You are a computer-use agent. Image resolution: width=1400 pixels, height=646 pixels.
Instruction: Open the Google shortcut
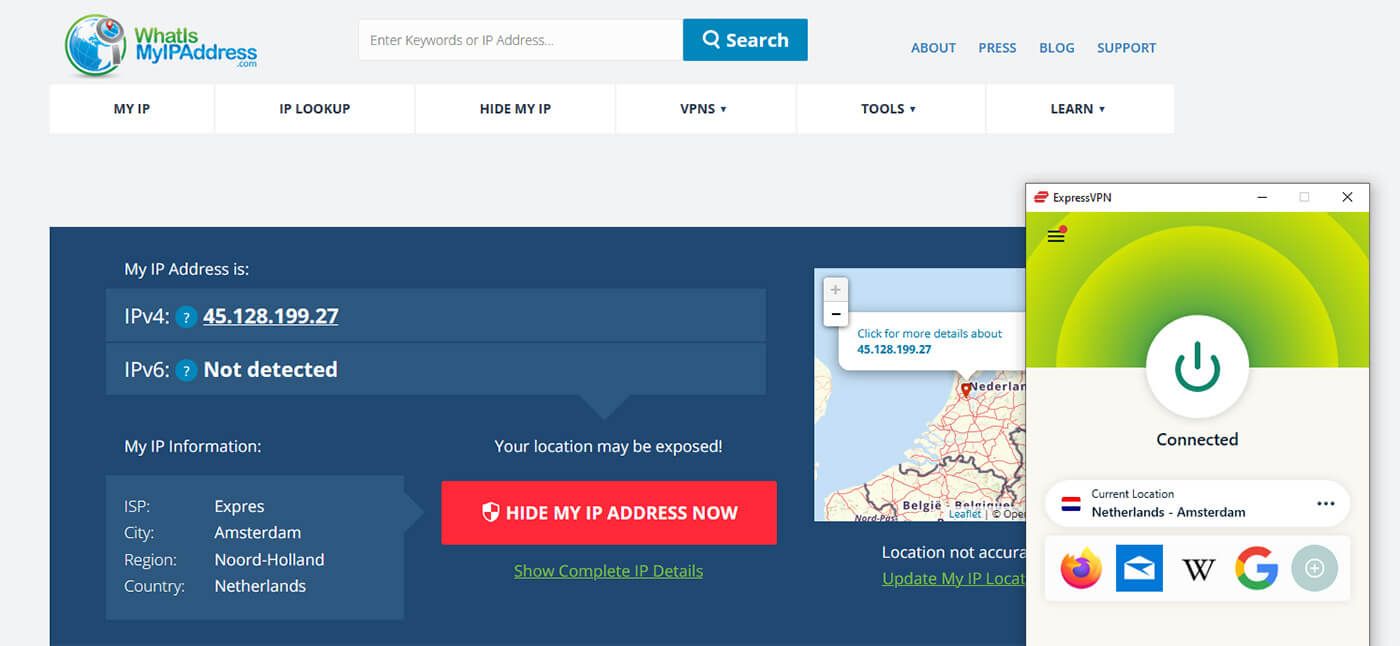pos(1256,568)
